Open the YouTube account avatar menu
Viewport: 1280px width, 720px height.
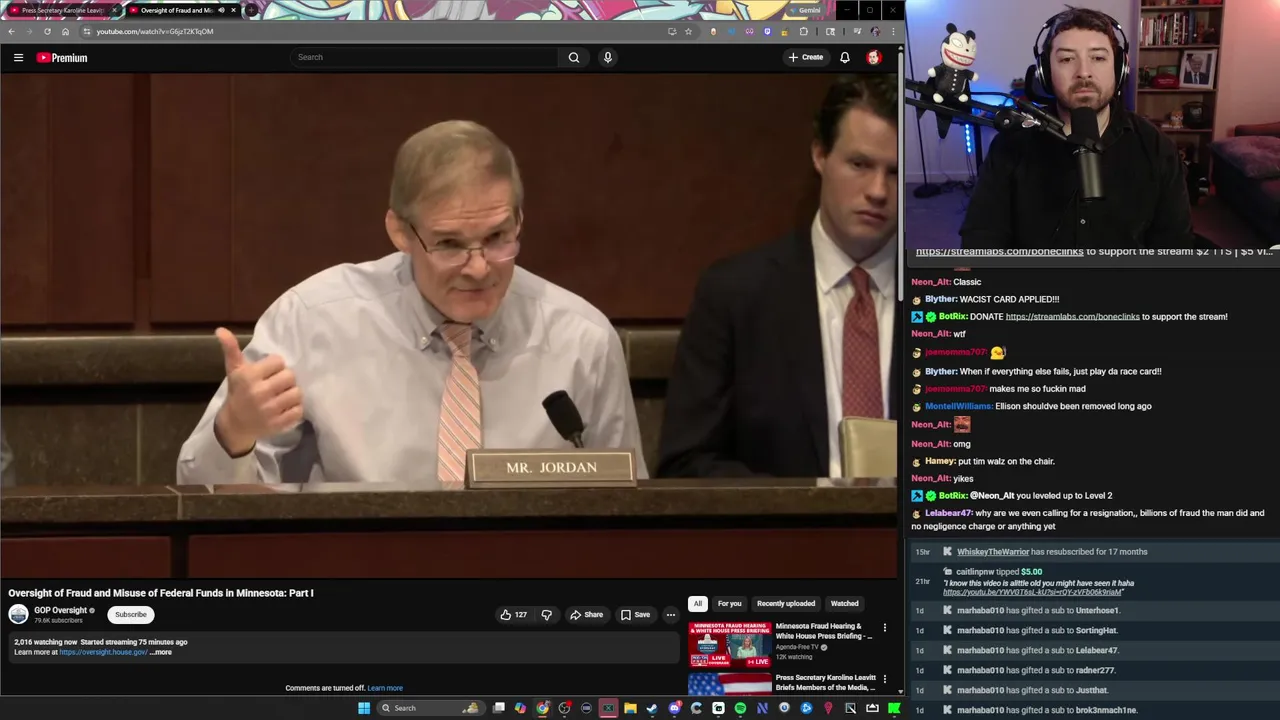pos(874,57)
